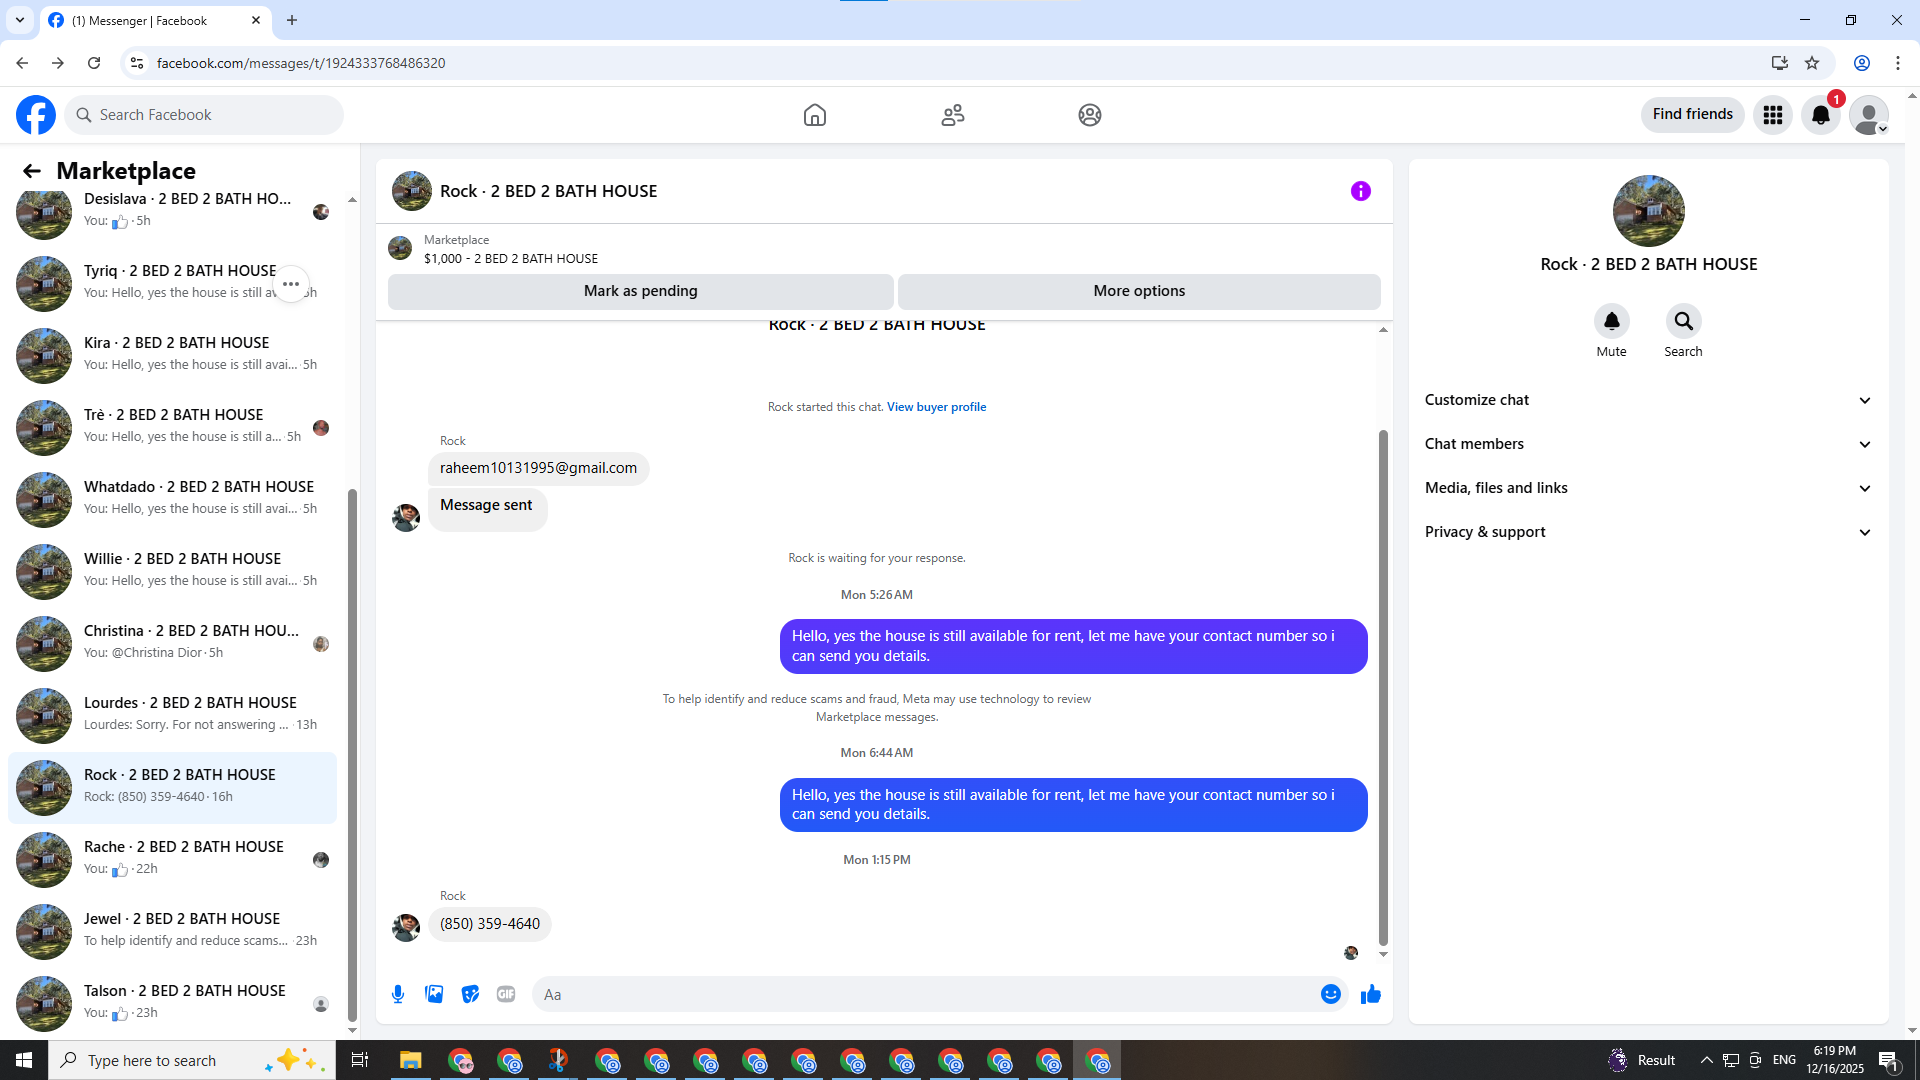Open the Friends tab
The height and width of the screenshot is (1080, 1920).
coord(953,115)
